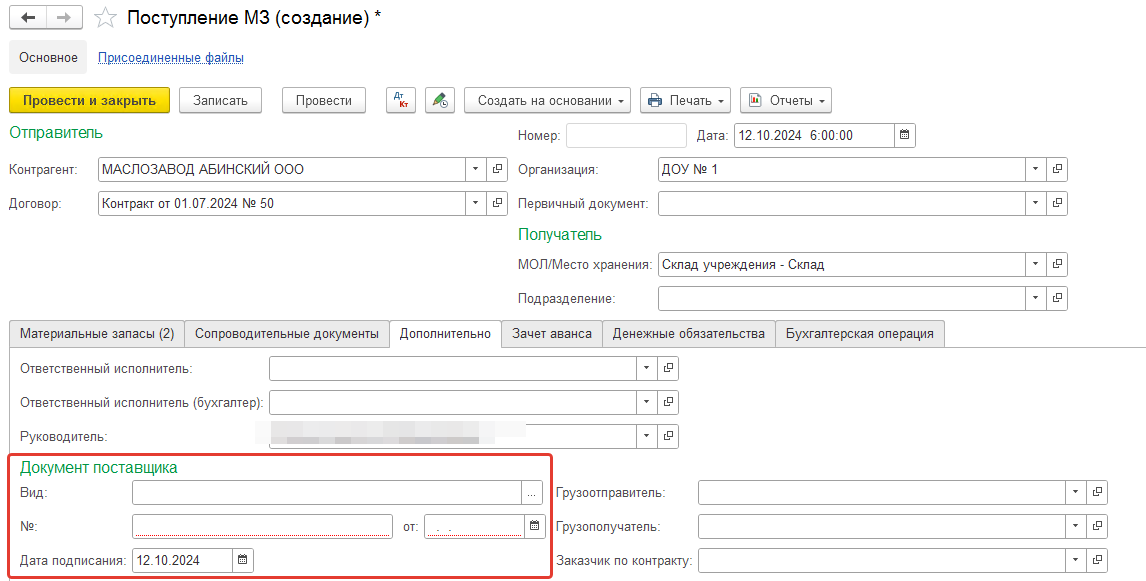Show Дт/Кт accounting entries icon
The image size is (1146, 581).
coord(401,100)
